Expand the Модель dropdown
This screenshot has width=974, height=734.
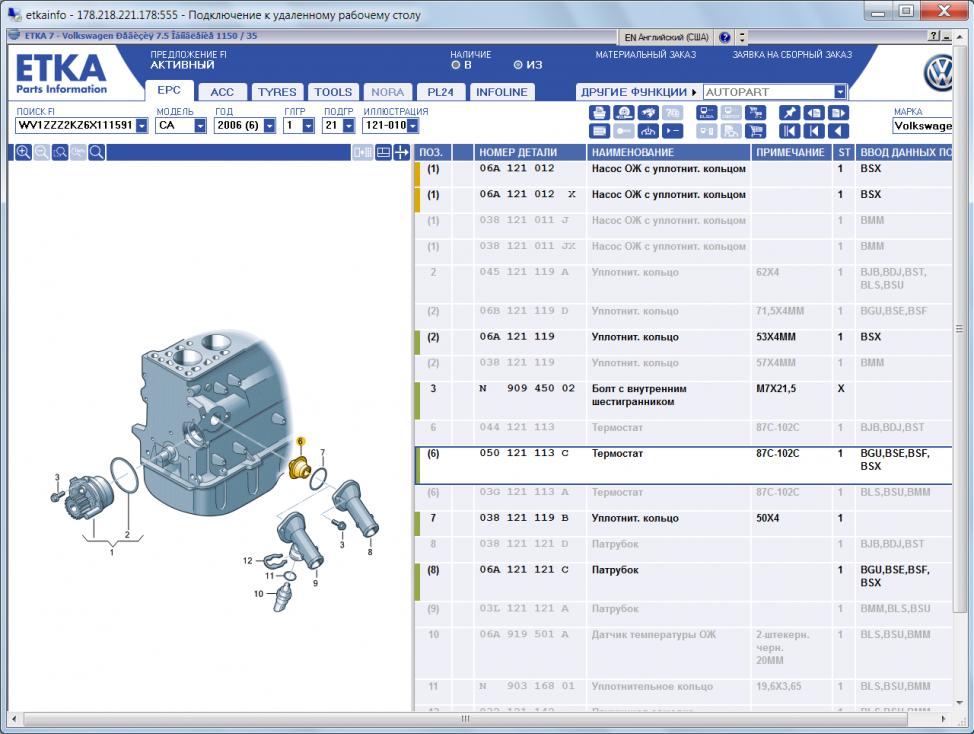tap(199, 125)
